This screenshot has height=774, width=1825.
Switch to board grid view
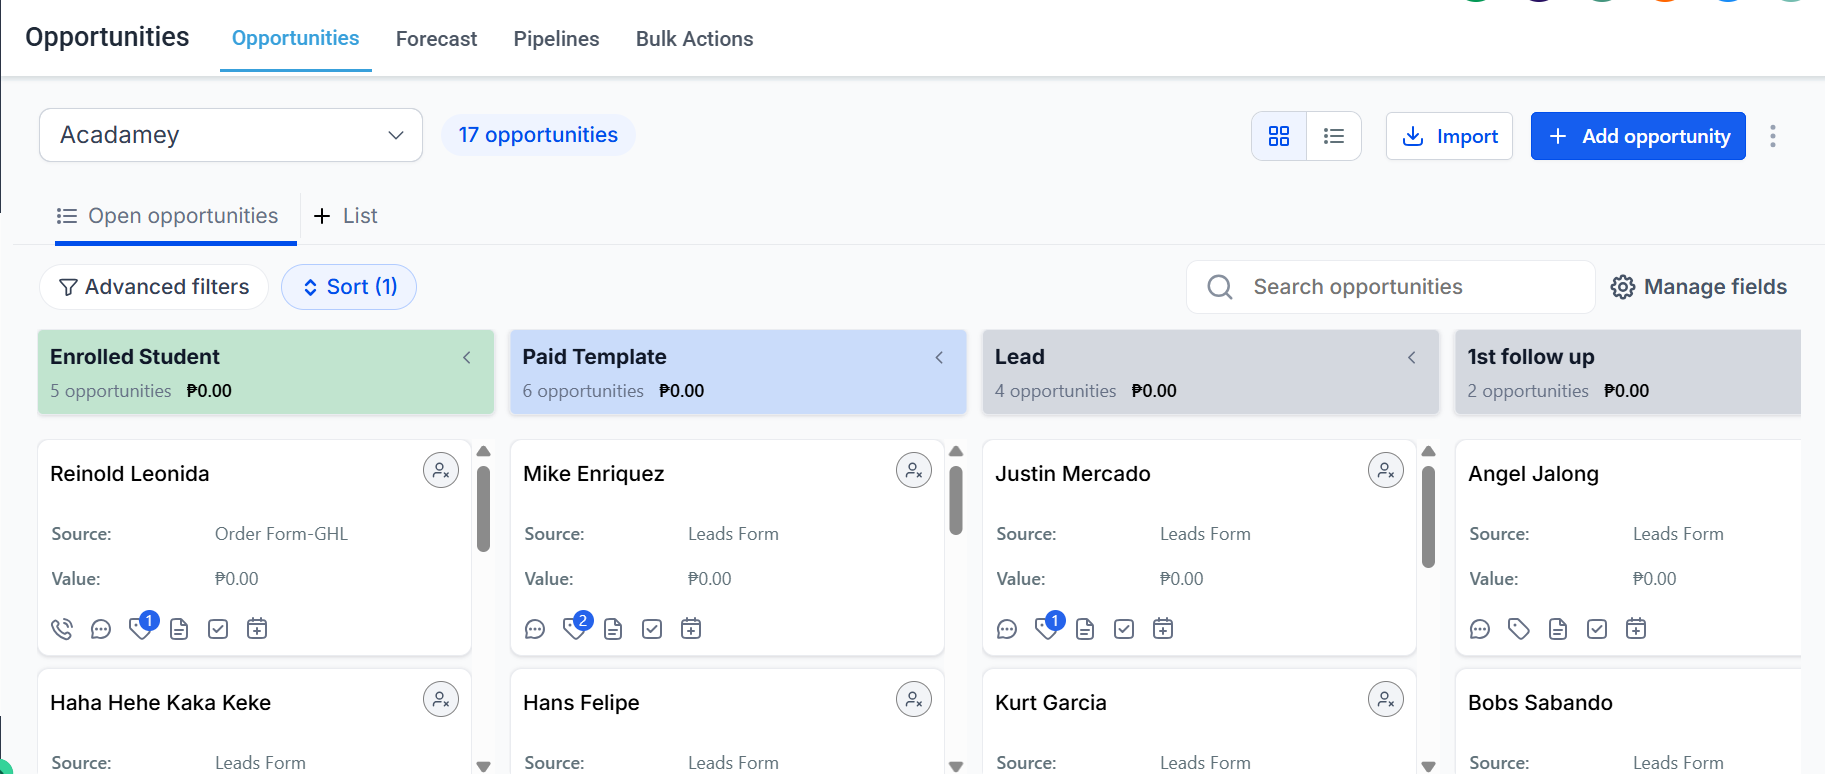(x=1279, y=136)
